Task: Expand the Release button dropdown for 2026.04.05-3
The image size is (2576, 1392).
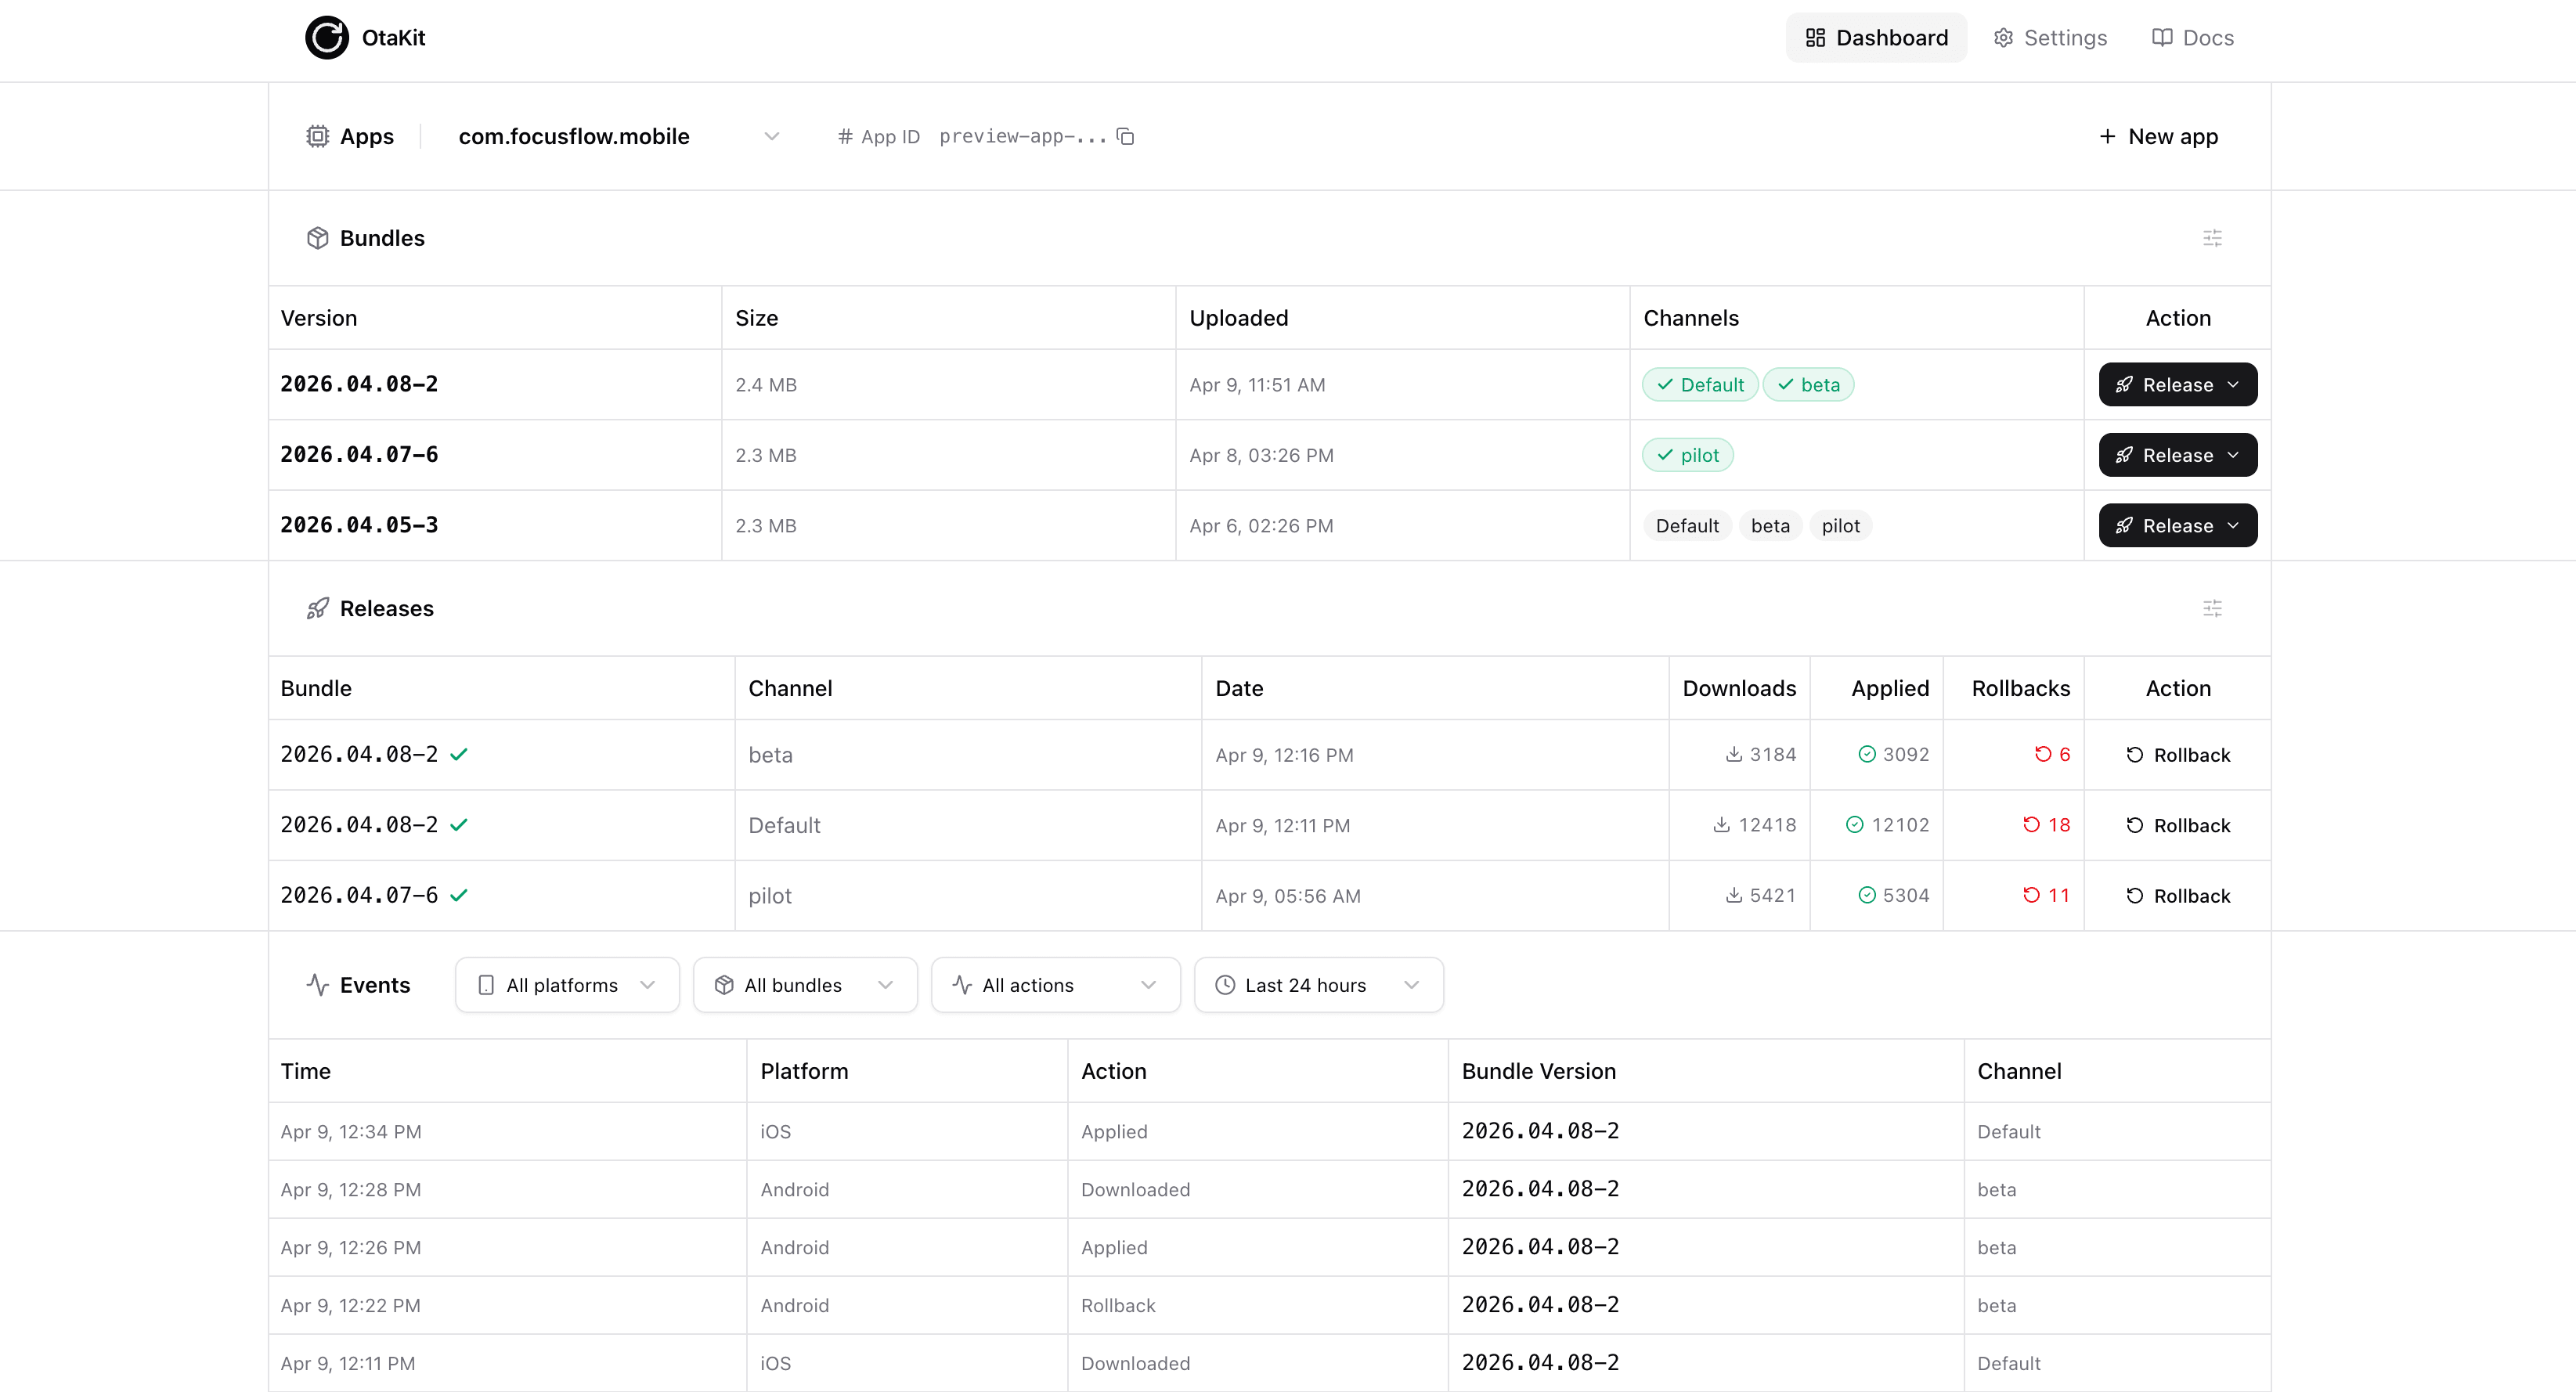Action: 2234,525
